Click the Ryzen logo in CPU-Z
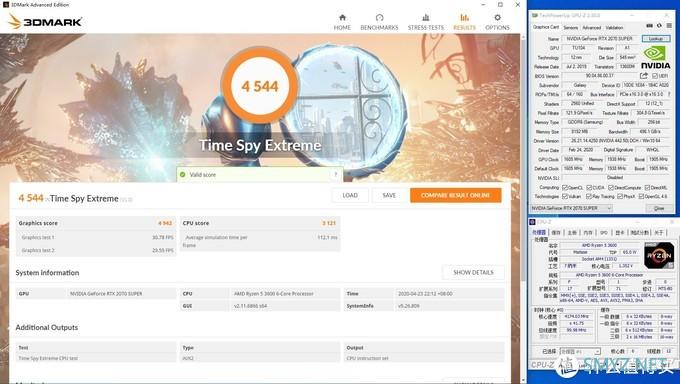The width and height of the screenshot is (680, 384). click(659, 255)
